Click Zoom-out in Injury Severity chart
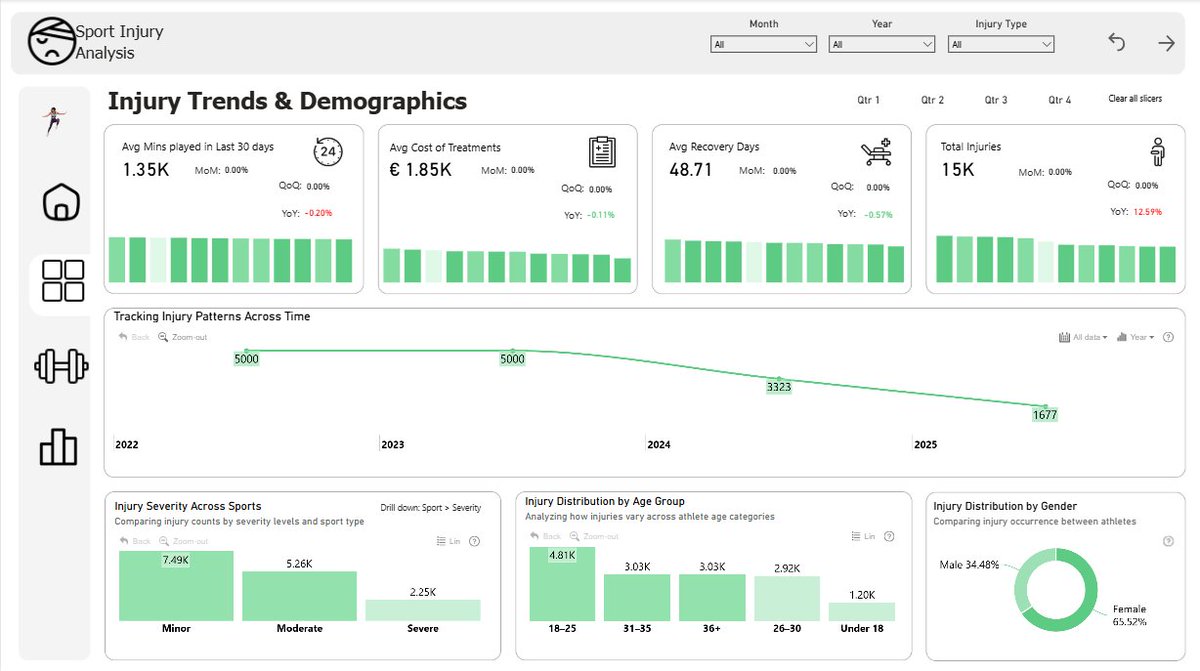This screenshot has width=1200, height=671. [183, 541]
